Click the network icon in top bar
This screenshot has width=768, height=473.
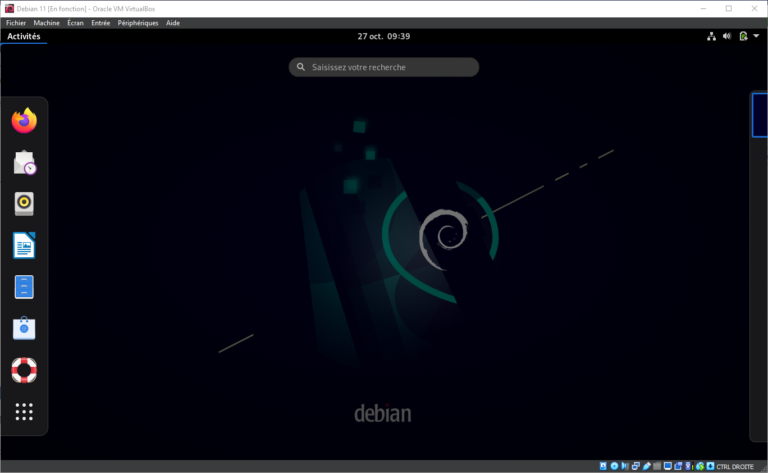[711, 36]
